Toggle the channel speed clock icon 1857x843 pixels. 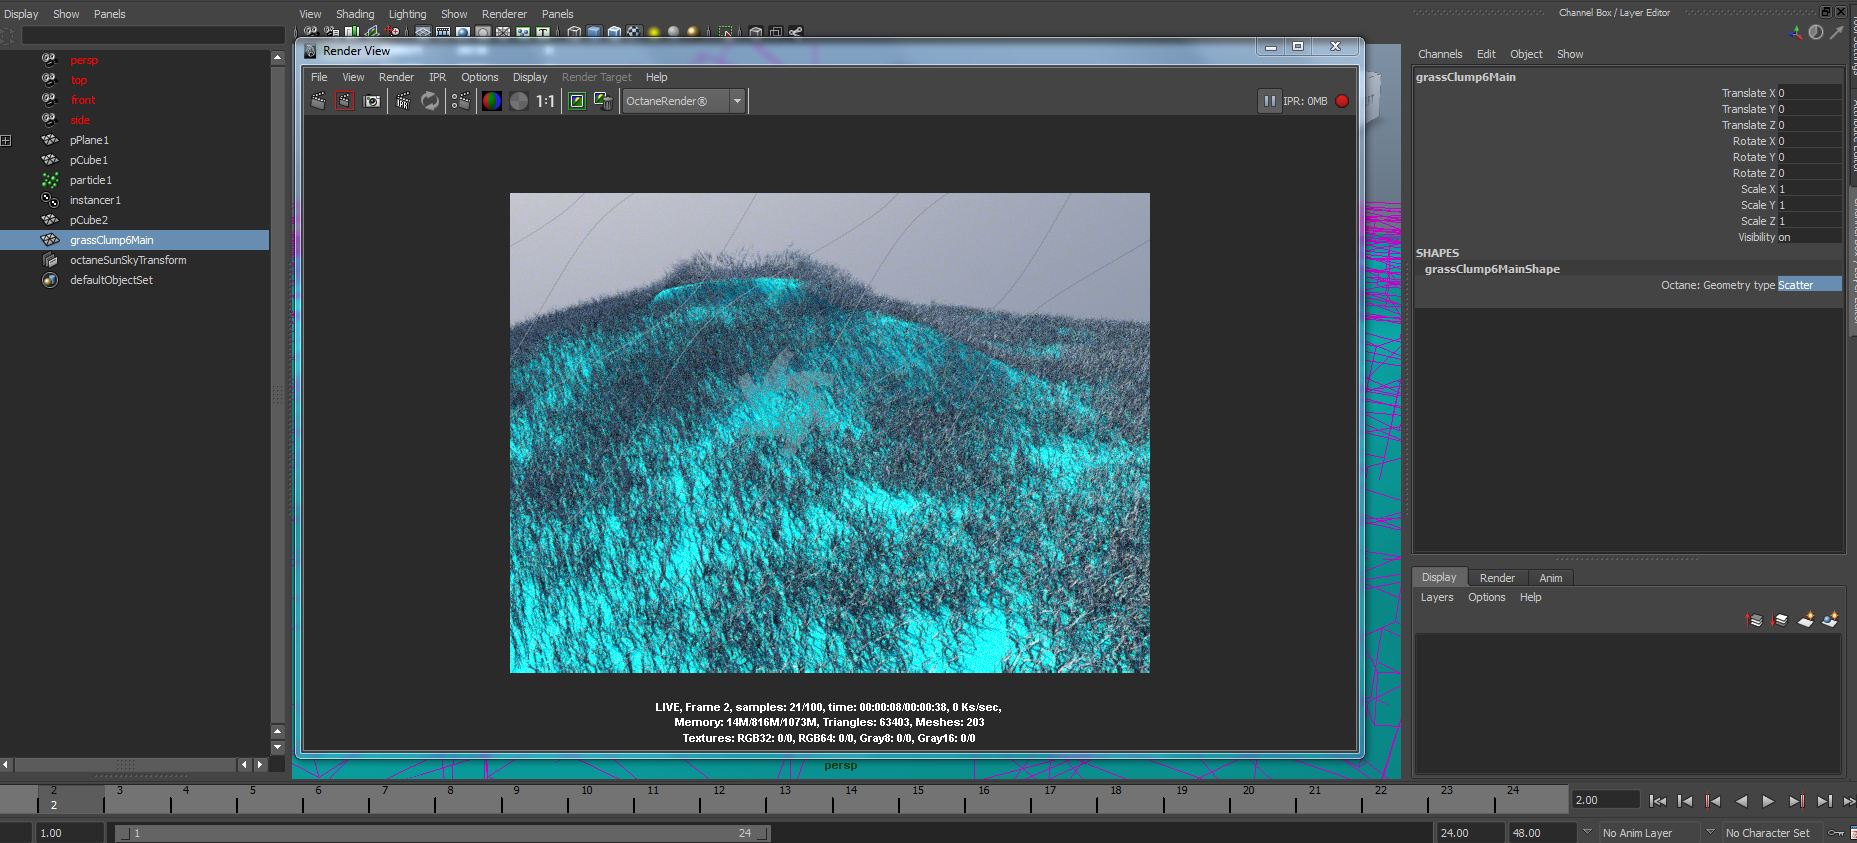[1816, 32]
